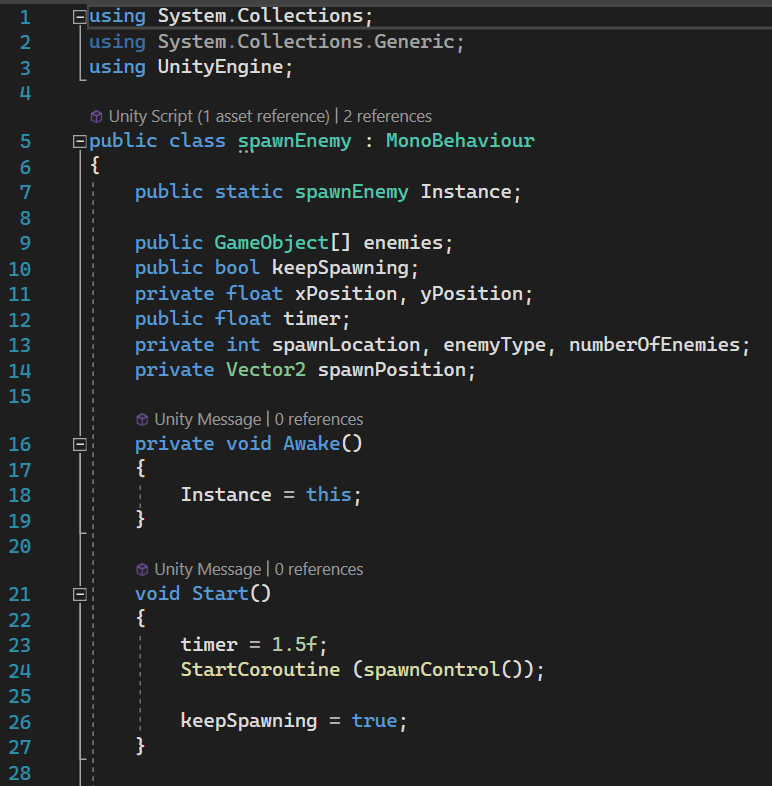Collapse the spawnEnemy class definition
Image resolution: width=772 pixels, height=786 pixels.
[80, 142]
